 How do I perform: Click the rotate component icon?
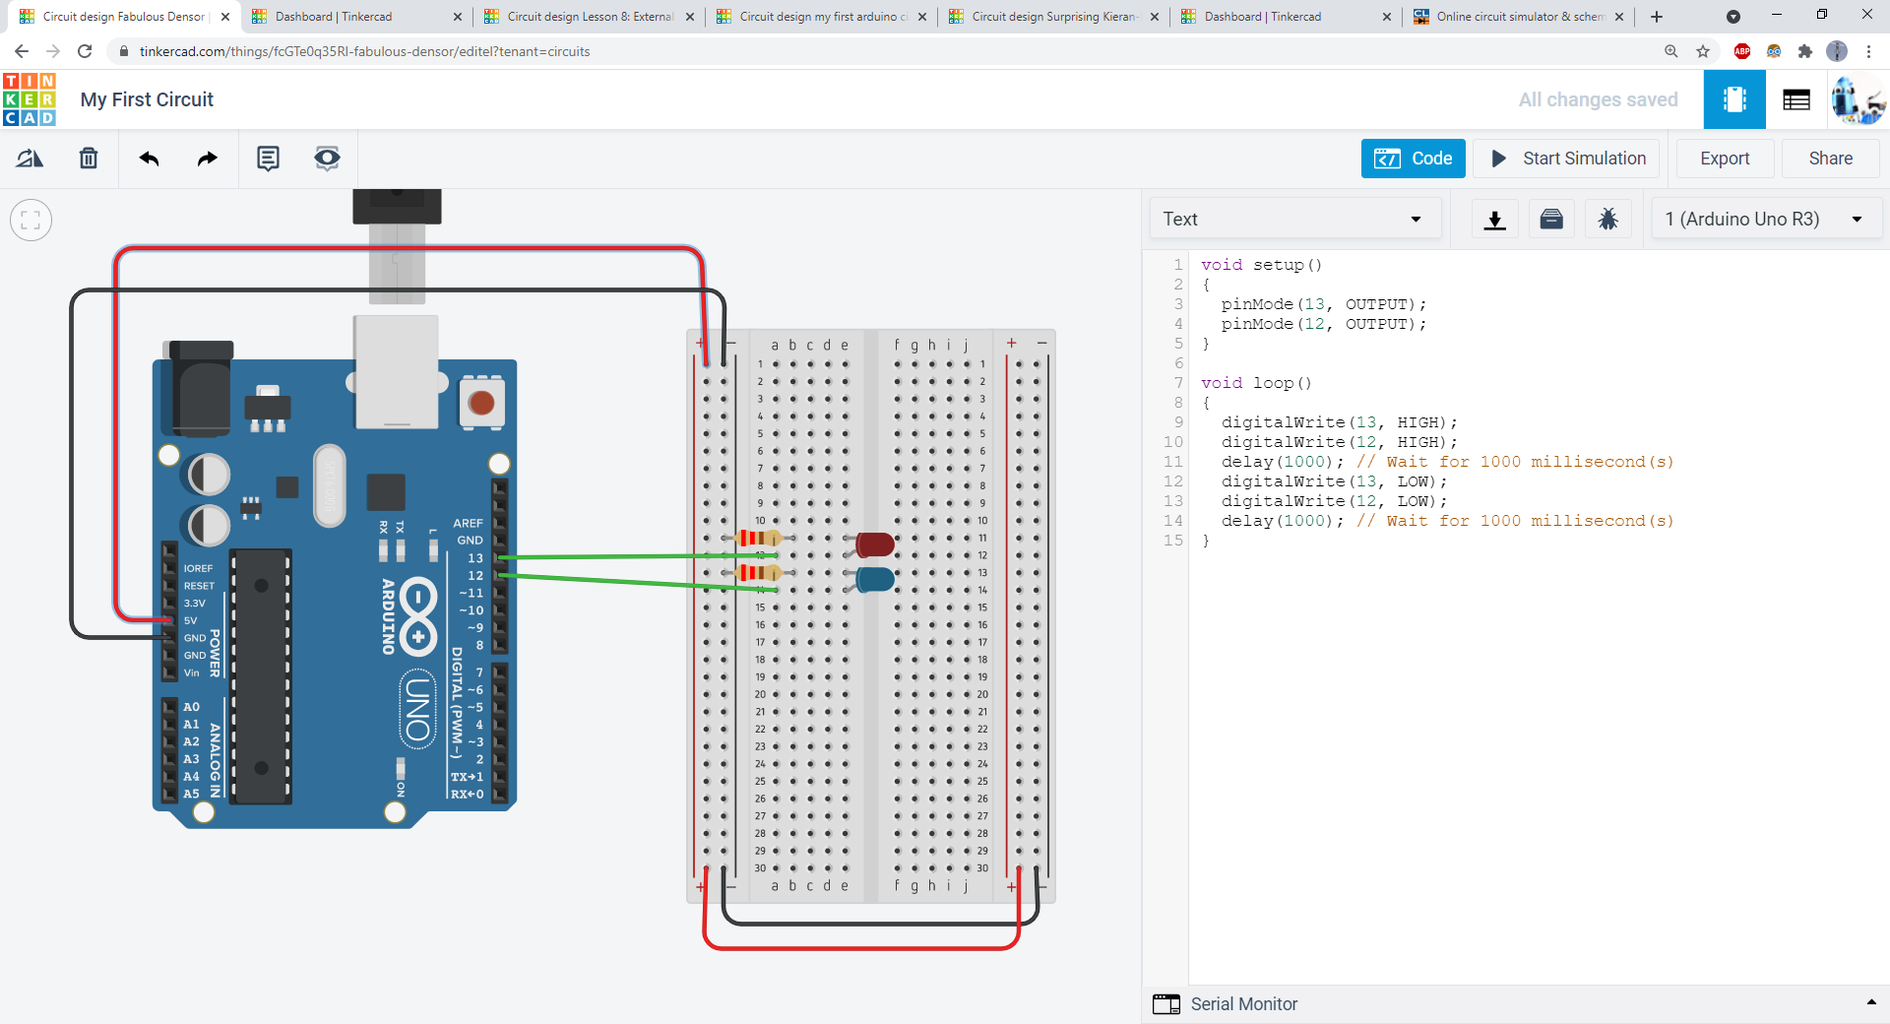click(x=30, y=158)
